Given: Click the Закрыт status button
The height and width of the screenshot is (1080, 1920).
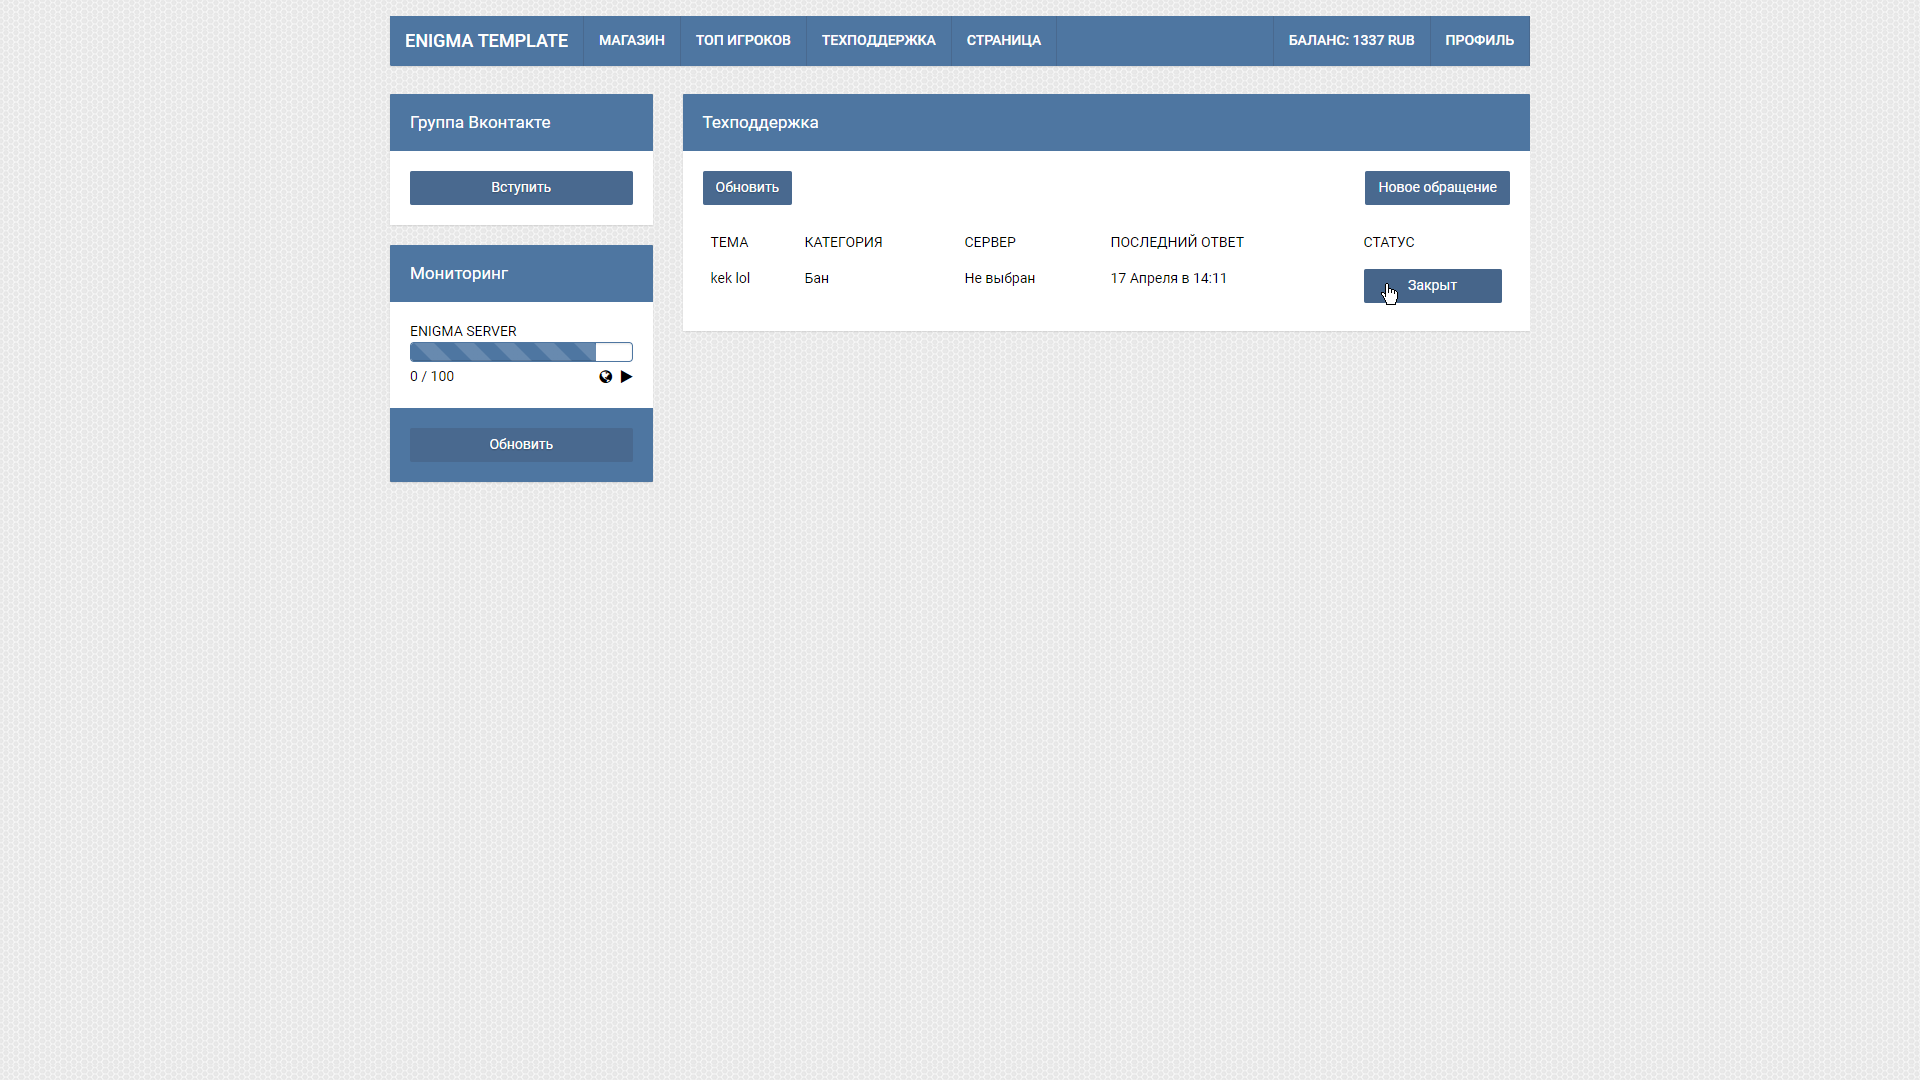Looking at the screenshot, I should pyautogui.click(x=1432, y=286).
